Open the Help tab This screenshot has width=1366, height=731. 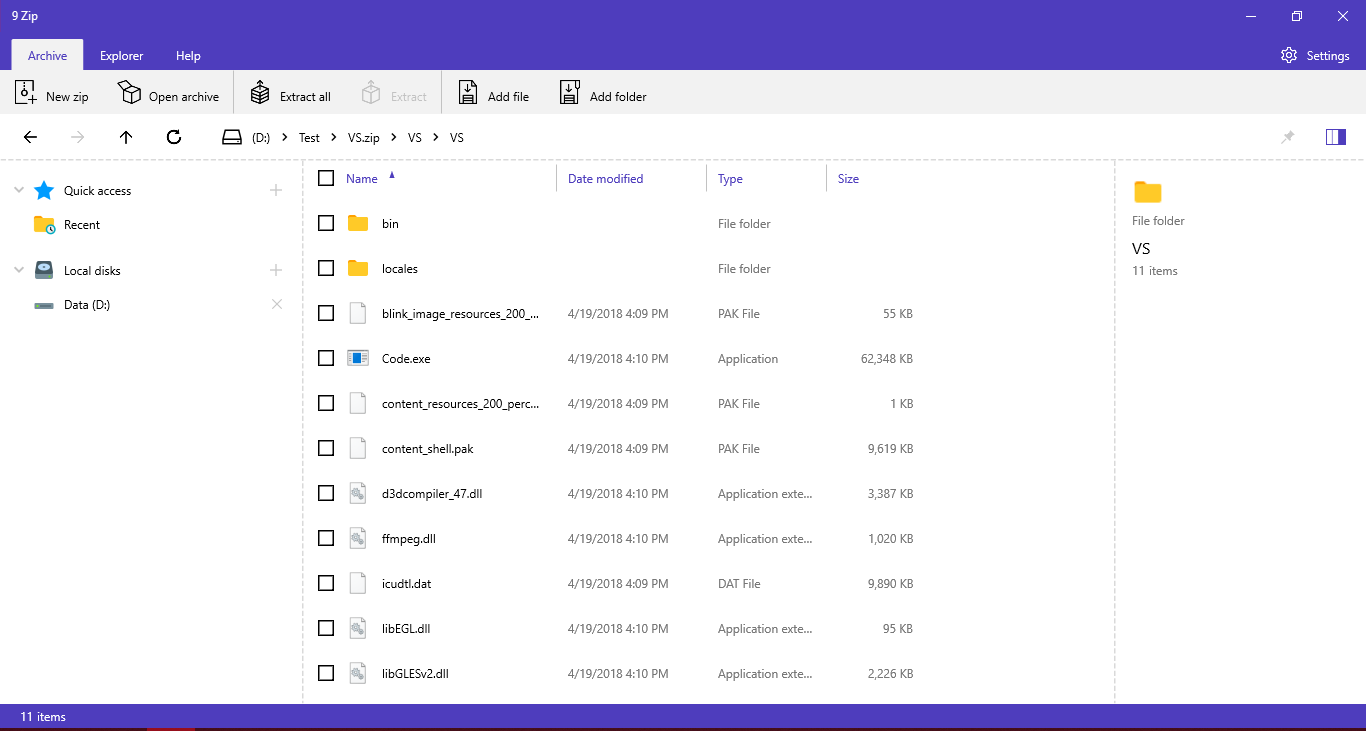[188, 56]
